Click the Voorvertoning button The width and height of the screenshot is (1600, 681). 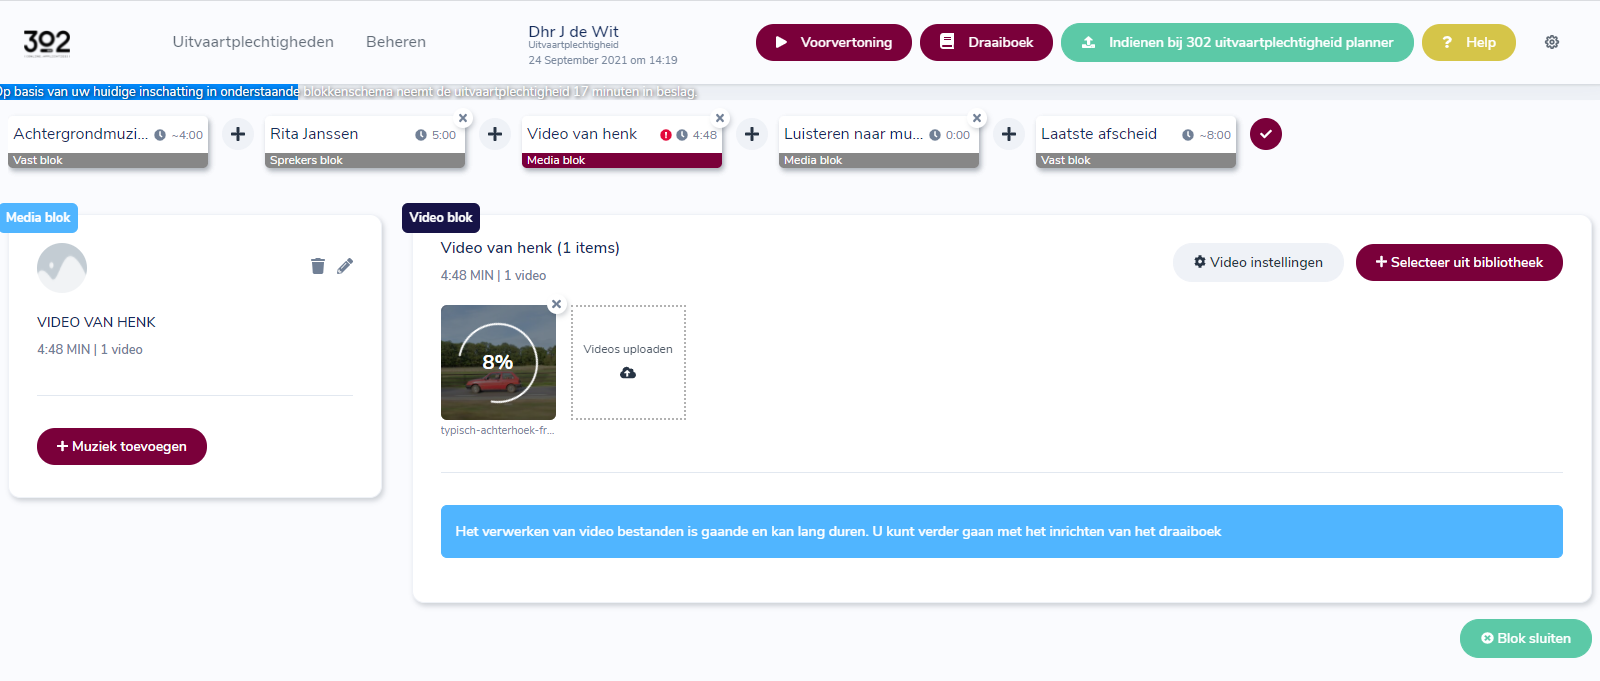[x=834, y=42]
